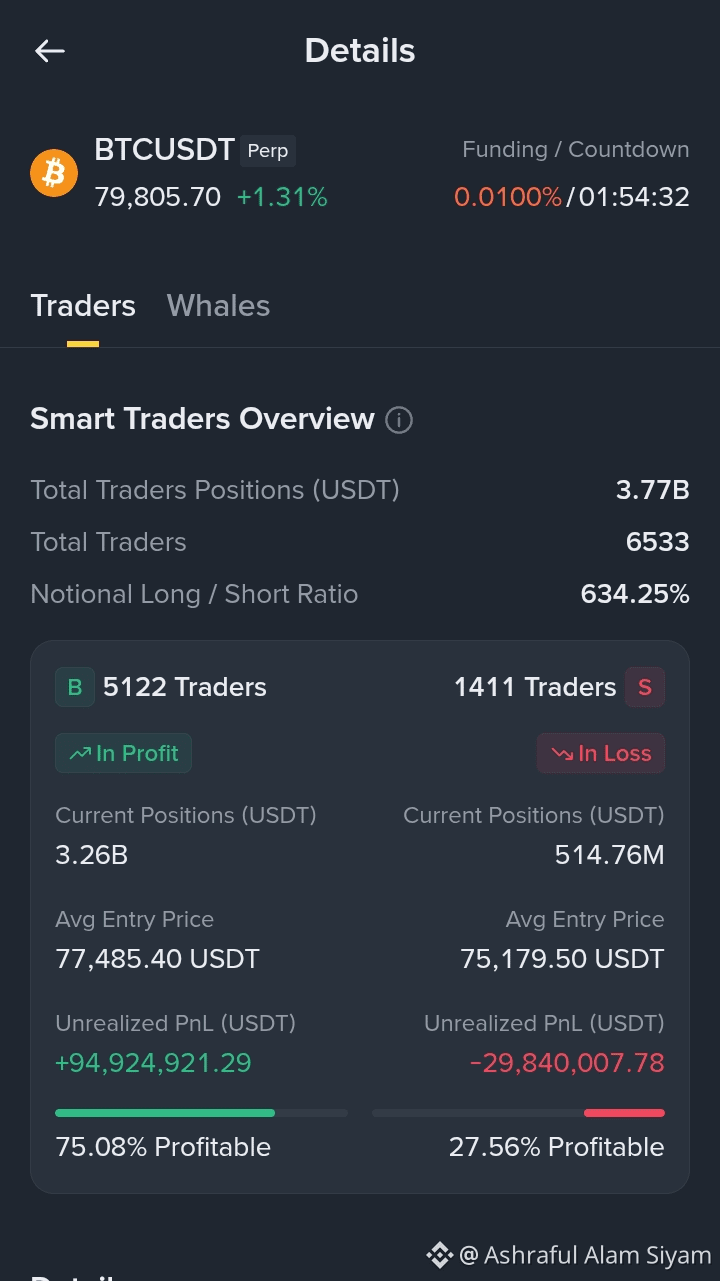Select the 5122 Traders long header
The image size is (720, 1281).
[x=185, y=687]
